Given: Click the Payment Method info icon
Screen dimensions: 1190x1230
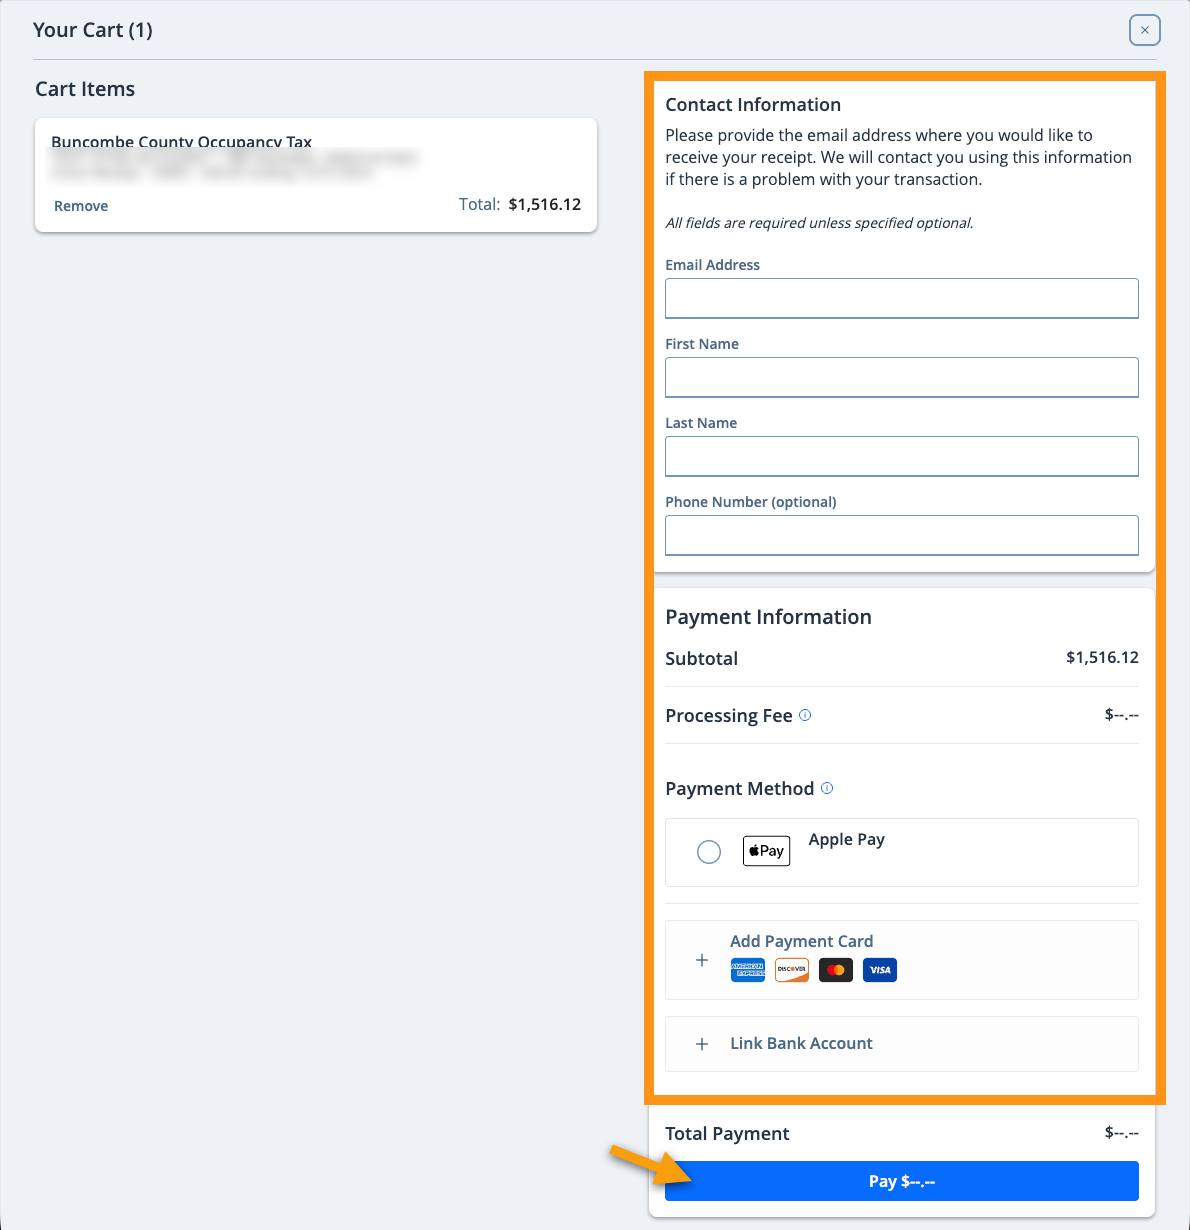Looking at the screenshot, I should coord(827,788).
